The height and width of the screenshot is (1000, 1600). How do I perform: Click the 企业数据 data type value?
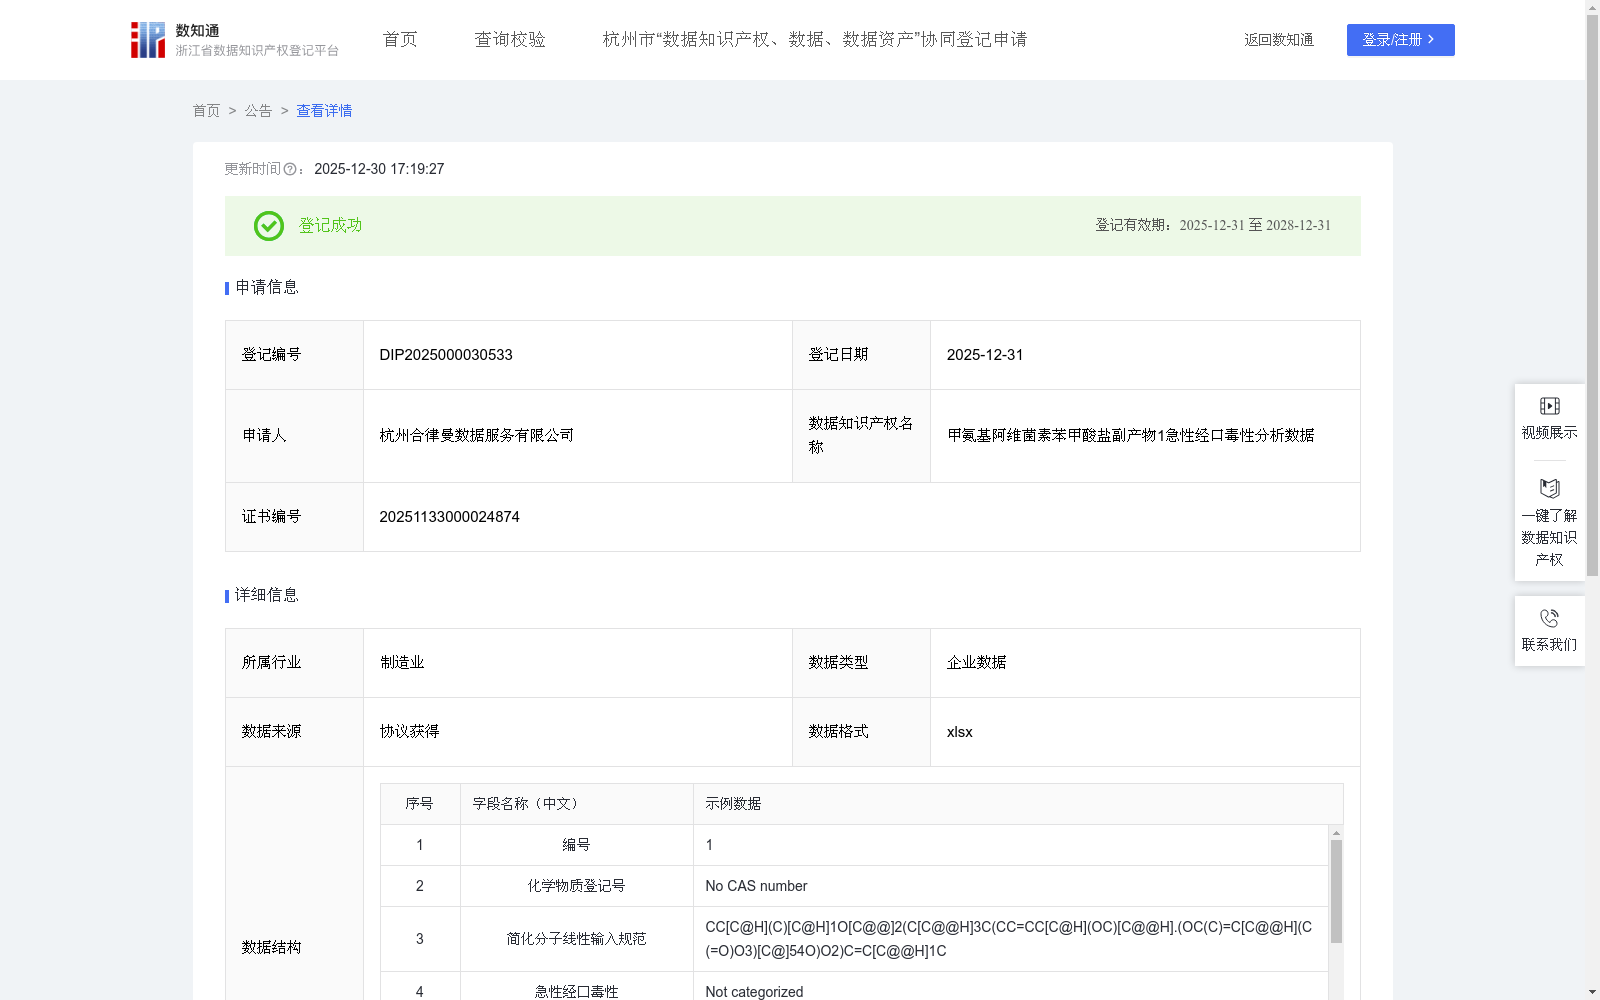coord(976,663)
